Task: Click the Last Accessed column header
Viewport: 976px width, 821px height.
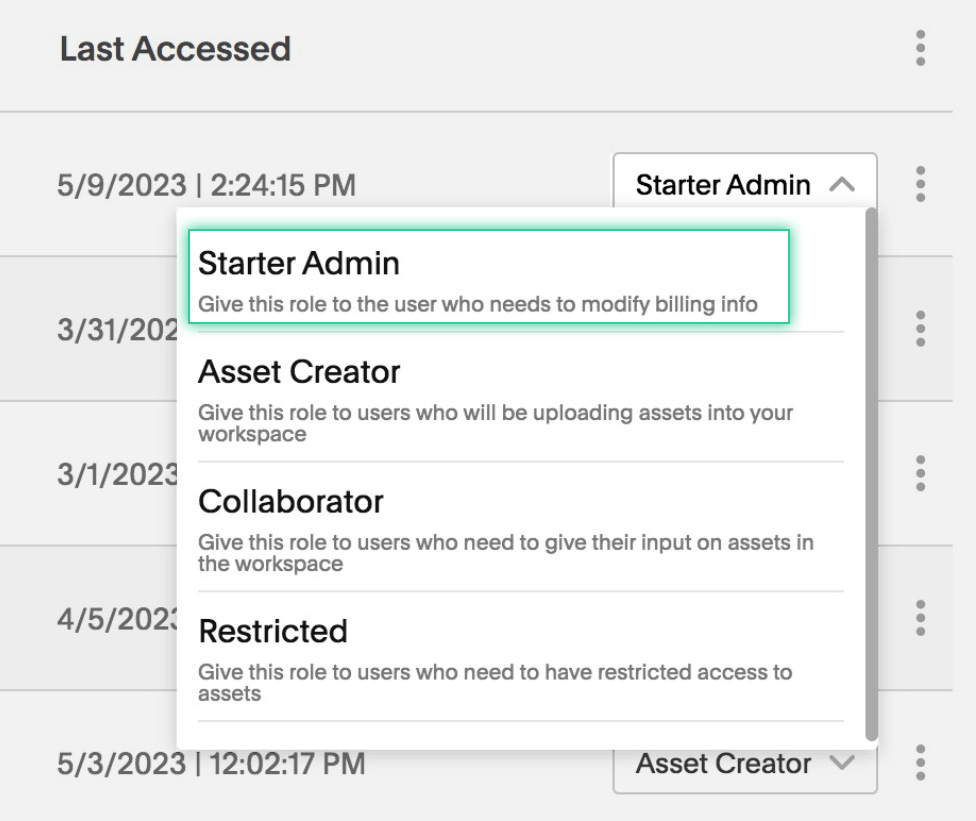Action: click(x=176, y=49)
